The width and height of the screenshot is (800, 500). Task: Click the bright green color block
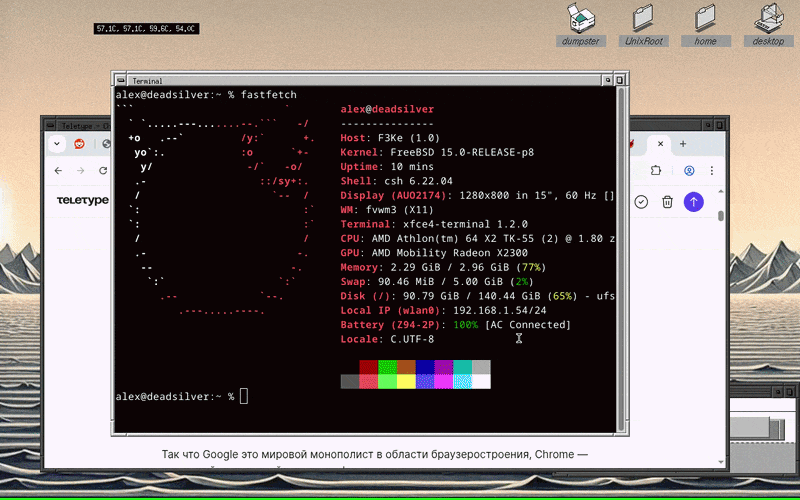pos(387,382)
